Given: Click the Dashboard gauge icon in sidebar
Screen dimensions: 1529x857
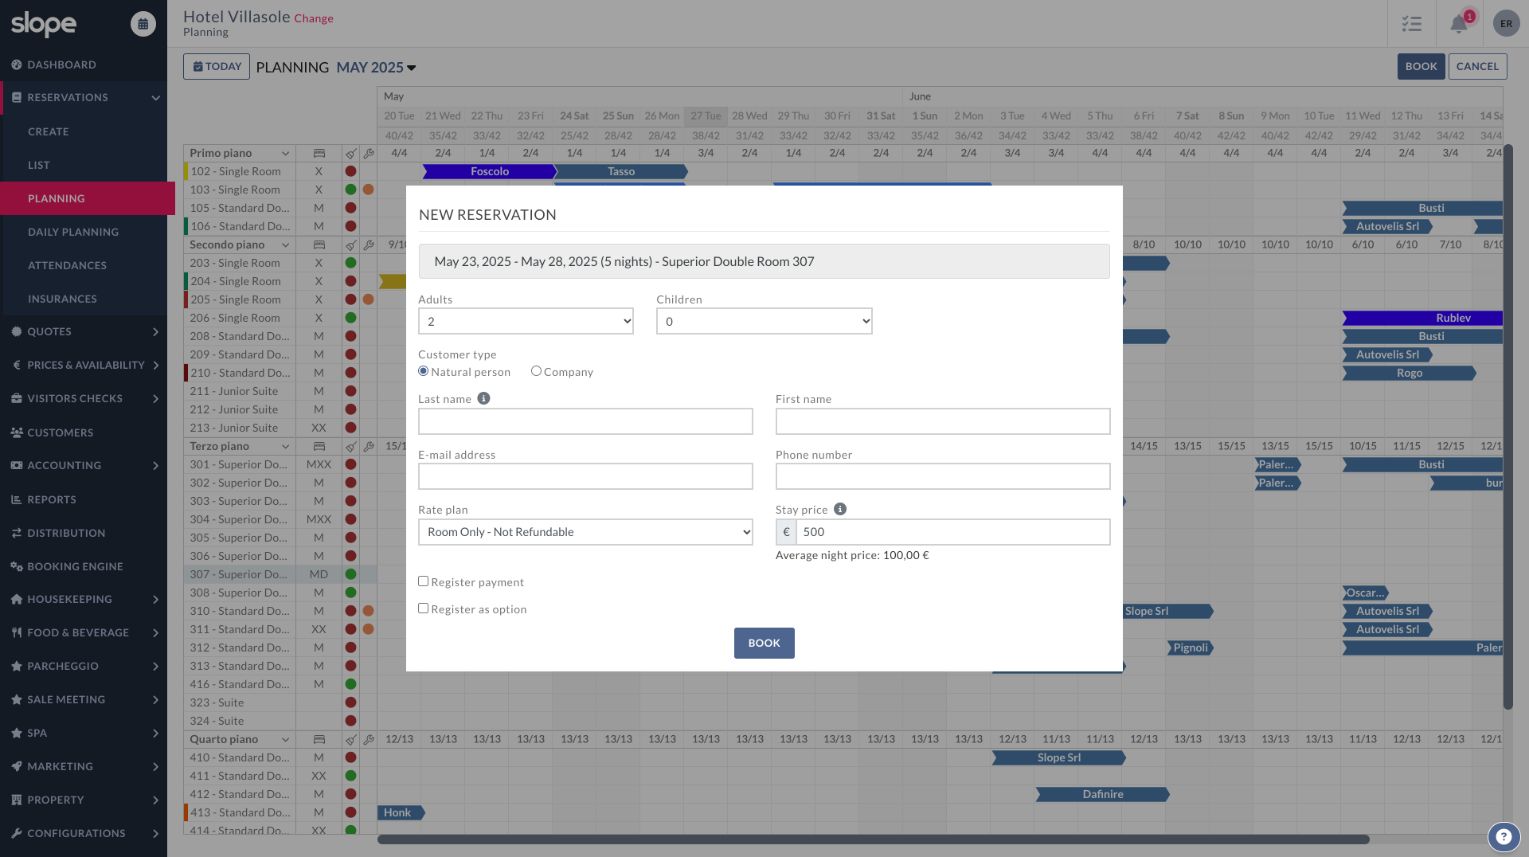Looking at the screenshot, I should (x=16, y=65).
